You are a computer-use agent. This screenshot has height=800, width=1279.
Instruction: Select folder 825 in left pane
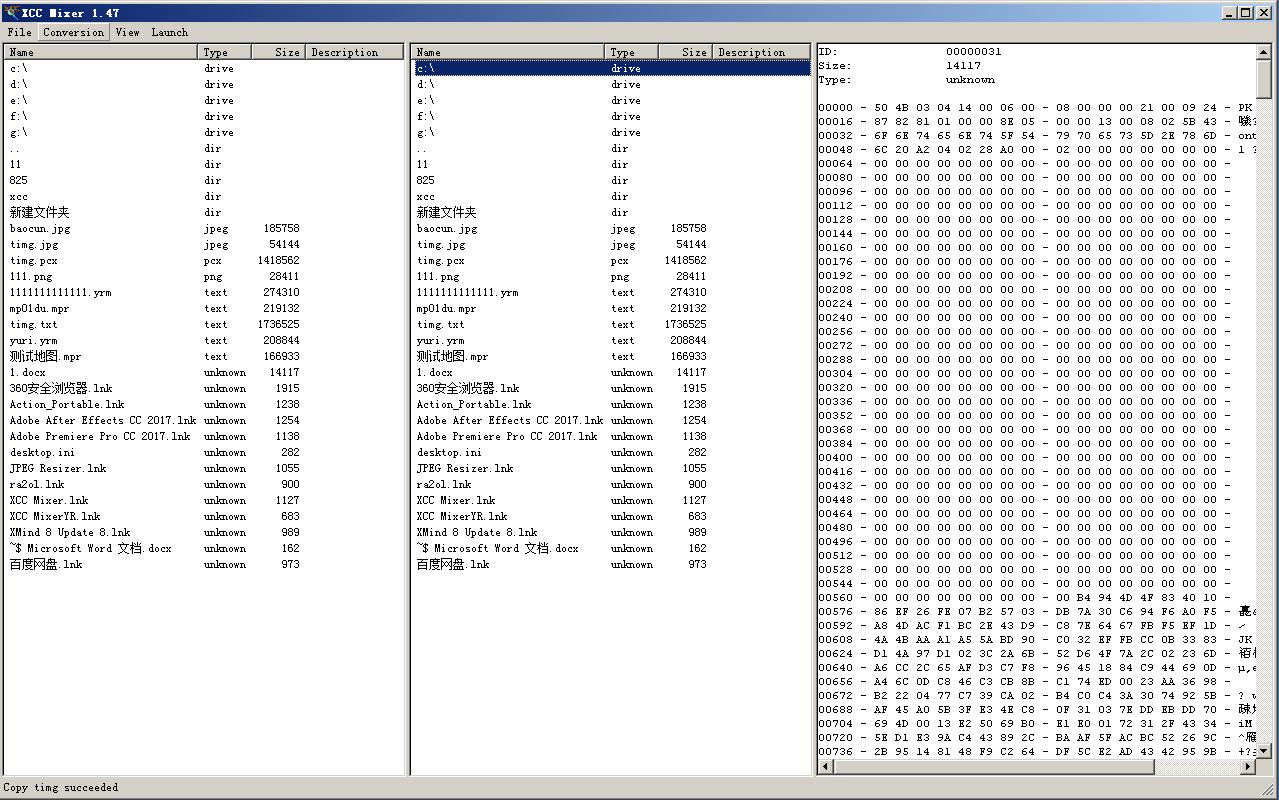tap(19, 180)
